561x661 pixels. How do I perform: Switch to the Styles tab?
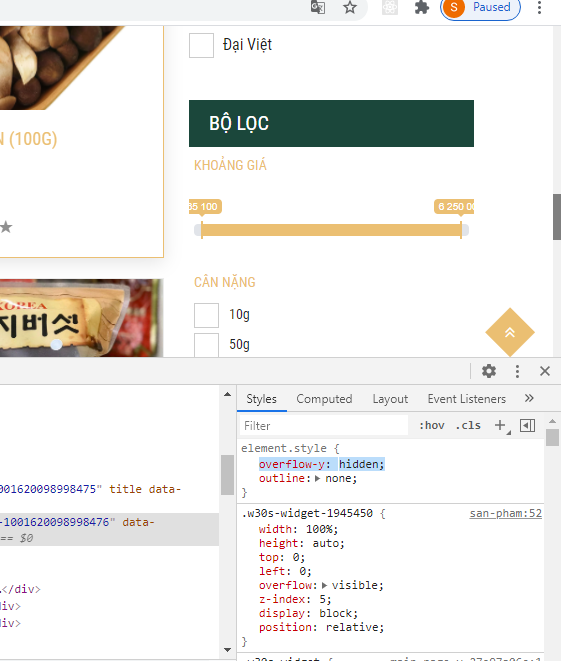point(261,399)
